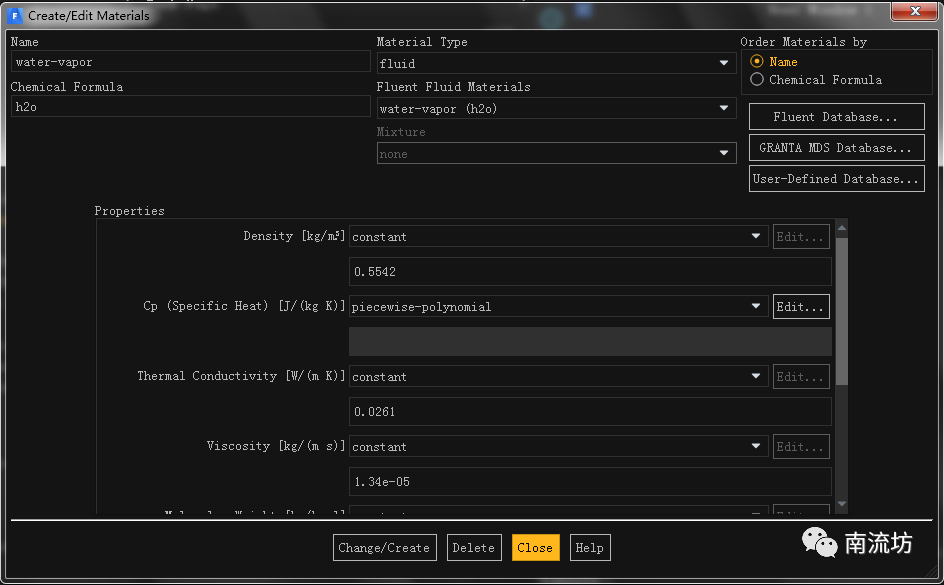This screenshot has height=585, width=944.
Task: Open the Cp Specific Heat method dropdown
Action: (x=558, y=306)
